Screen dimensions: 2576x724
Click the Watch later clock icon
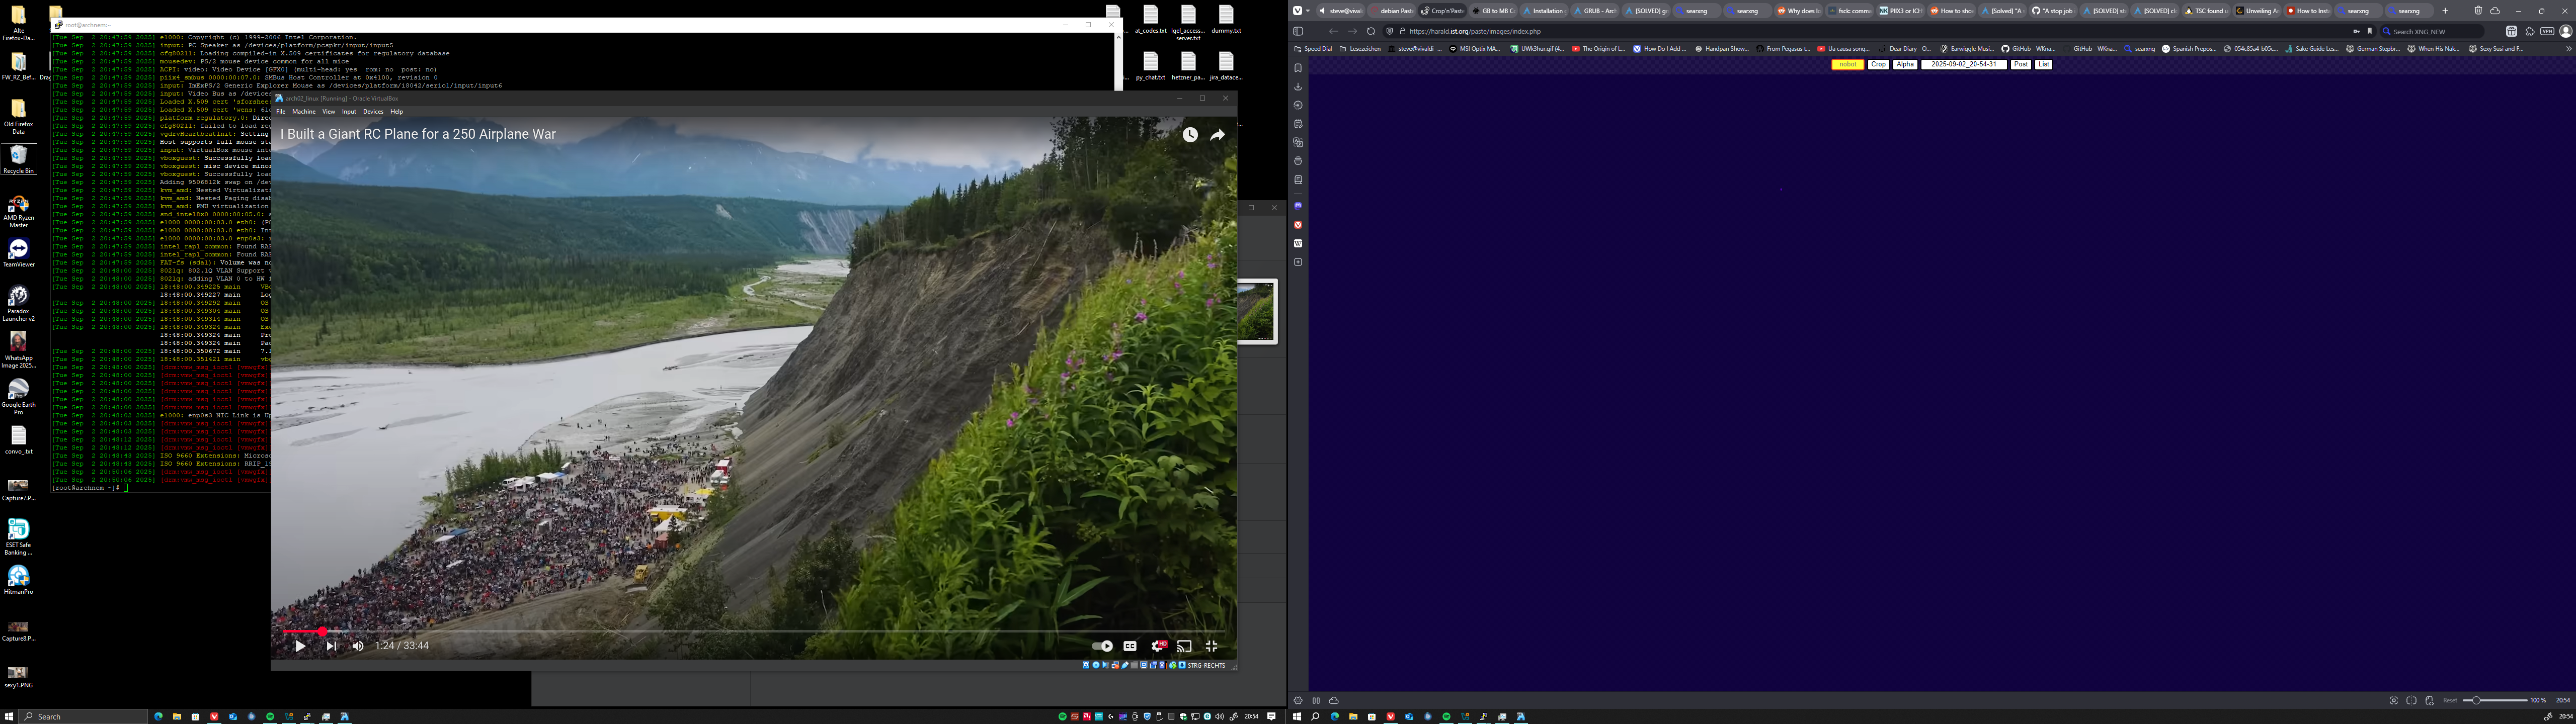pos(1190,135)
